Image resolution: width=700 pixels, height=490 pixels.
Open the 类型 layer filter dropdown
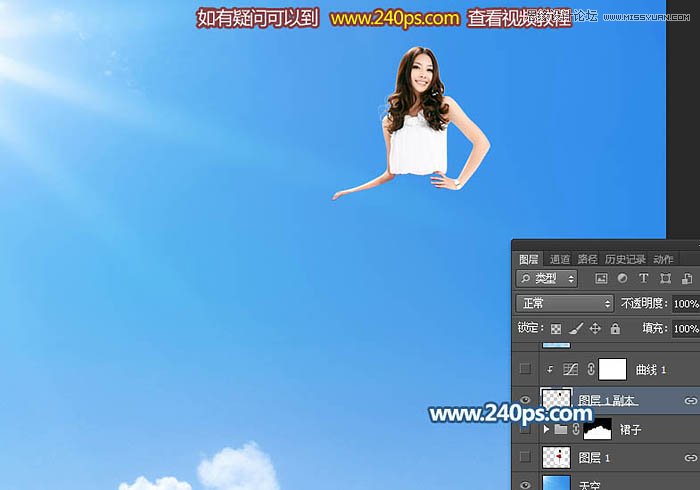click(547, 278)
